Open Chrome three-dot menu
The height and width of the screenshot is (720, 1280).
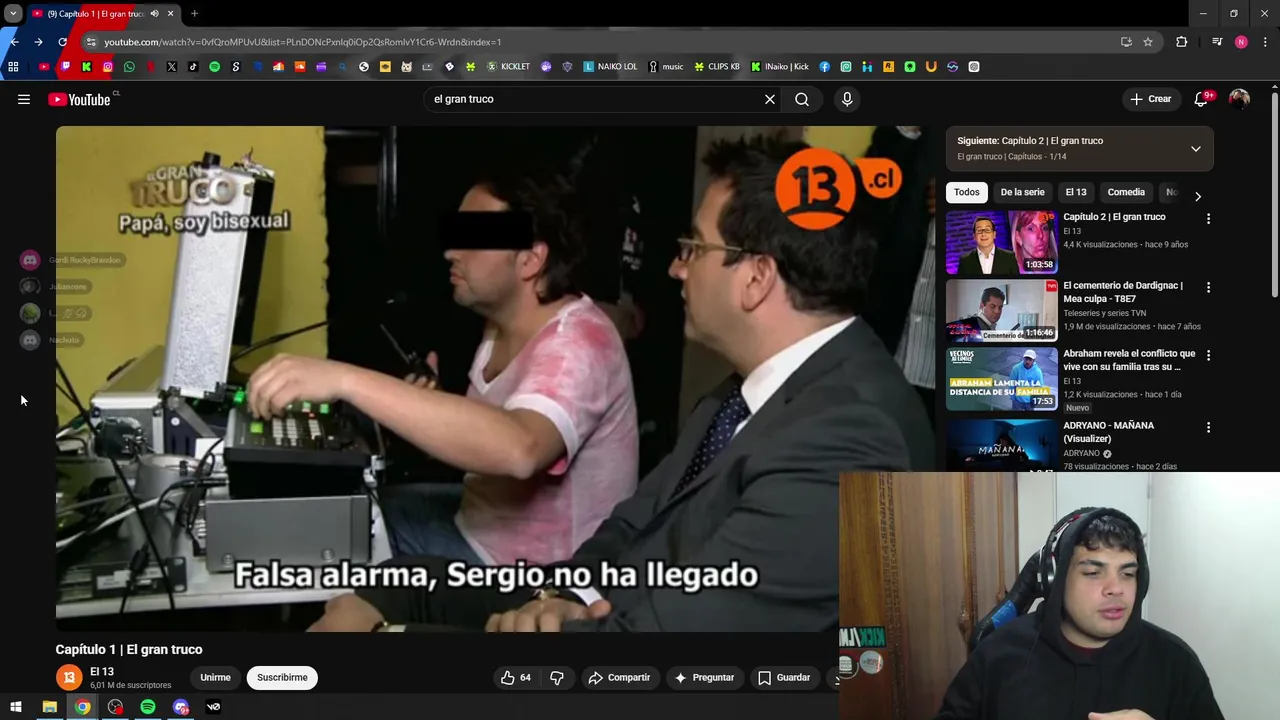pyautogui.click(x=1266, y=42)
